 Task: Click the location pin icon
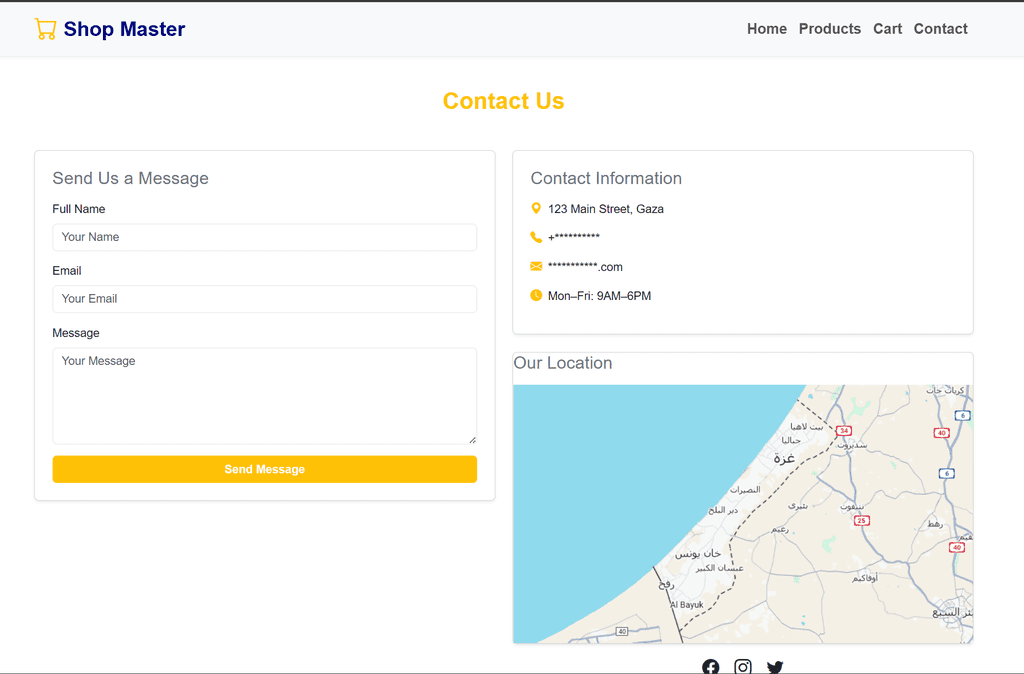(536, 208)
